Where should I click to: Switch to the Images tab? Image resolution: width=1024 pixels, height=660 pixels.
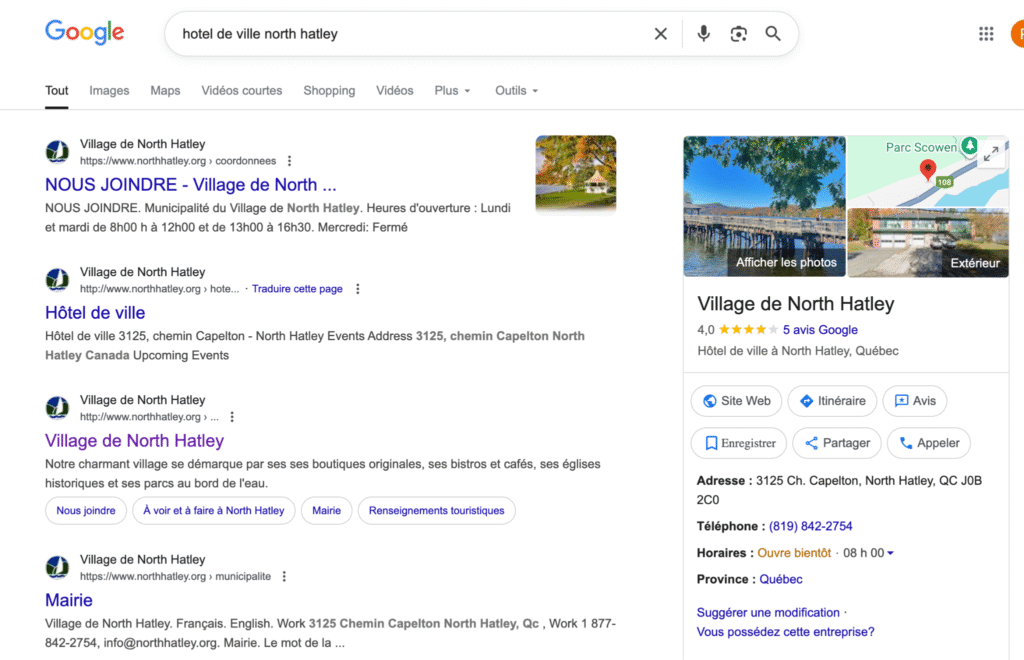(x=109, y=91)
